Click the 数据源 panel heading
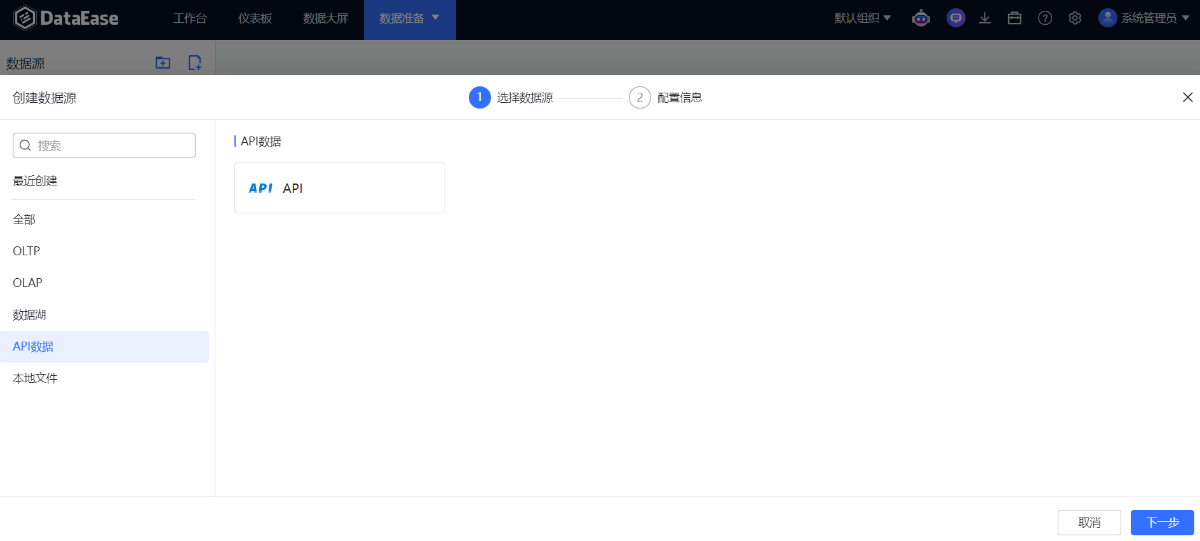The image size is (1200, 541). pyautogui.click(x=24, y=63)
